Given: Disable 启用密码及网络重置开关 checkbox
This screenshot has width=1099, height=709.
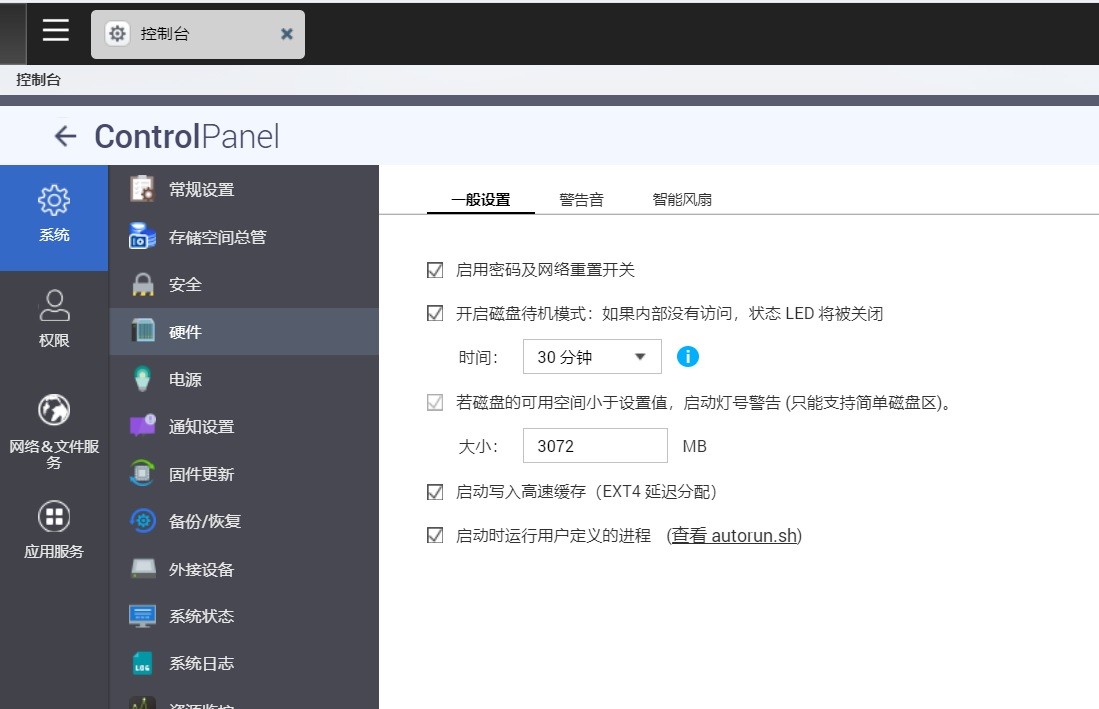Looking at the screenshot, I should (x=435, y=270).
